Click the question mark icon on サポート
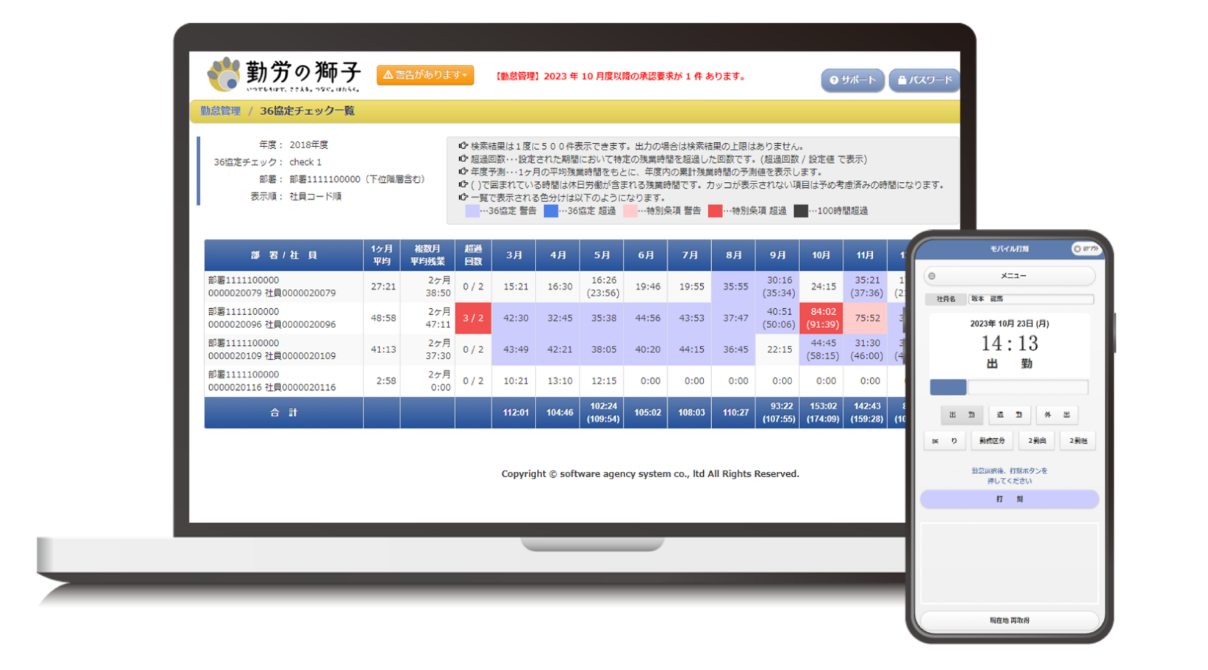 pyautogui.click(x=833, y=80)
